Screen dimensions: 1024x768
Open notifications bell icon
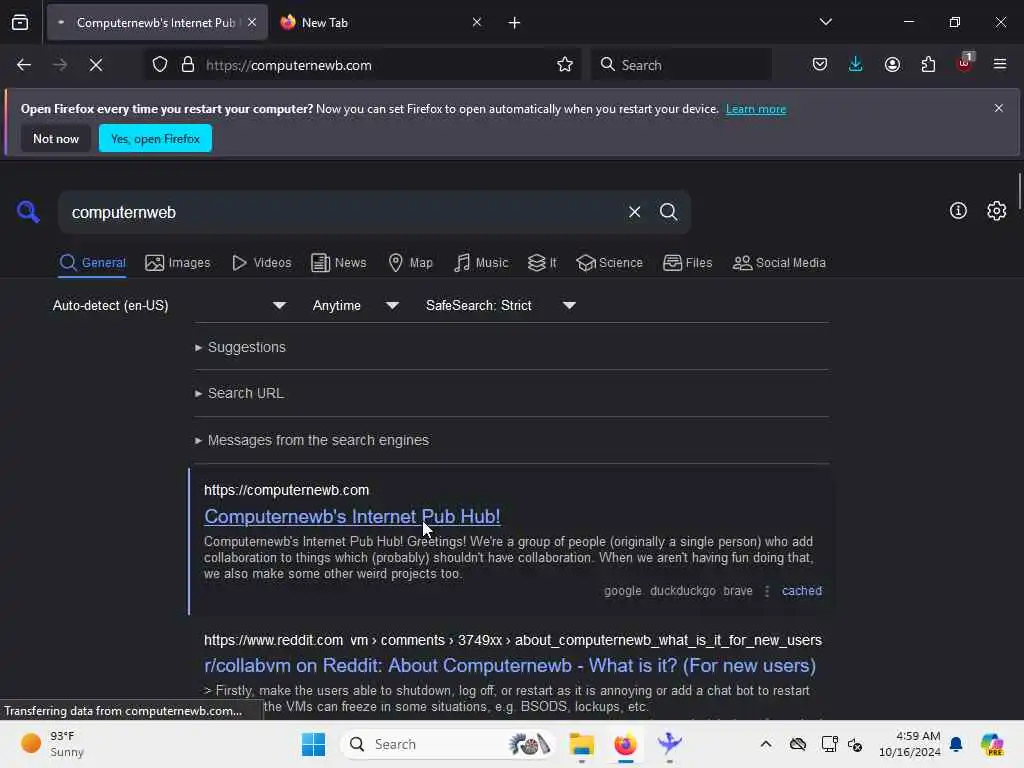pos(956,744)
